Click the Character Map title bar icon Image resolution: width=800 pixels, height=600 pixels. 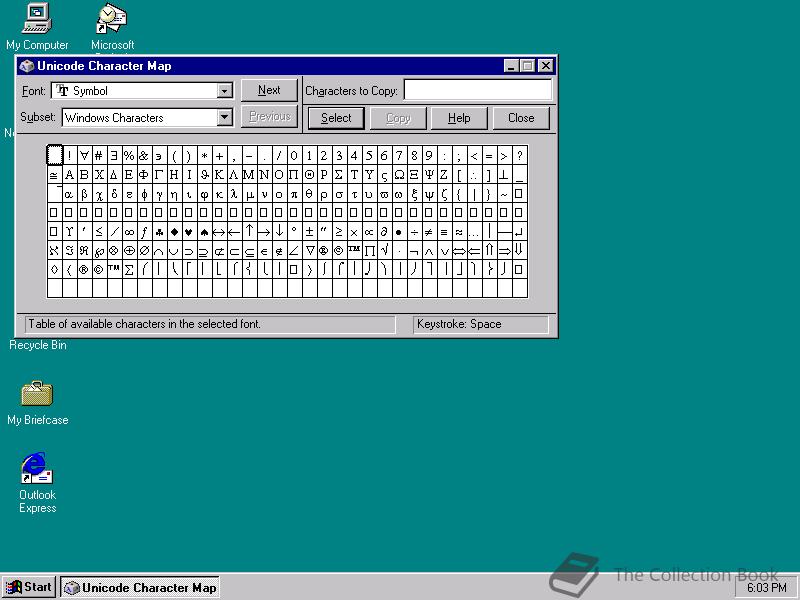27,66
